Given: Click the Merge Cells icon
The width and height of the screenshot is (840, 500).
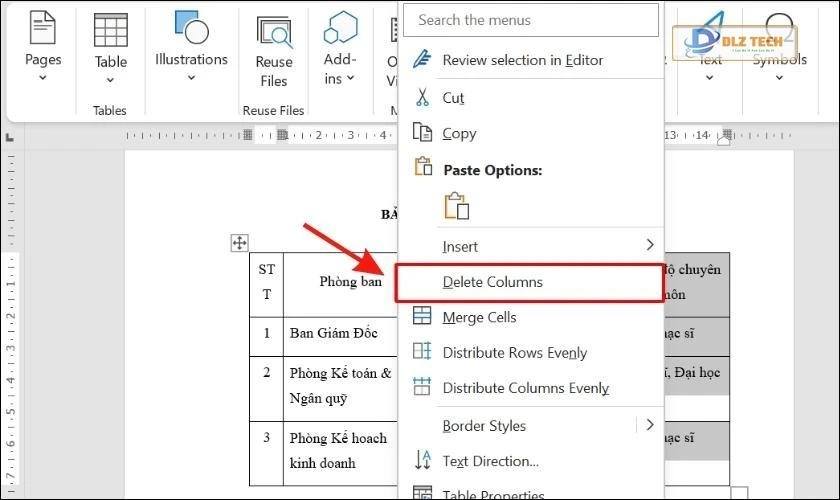Looking at the screenshot, I should point(423,317).
